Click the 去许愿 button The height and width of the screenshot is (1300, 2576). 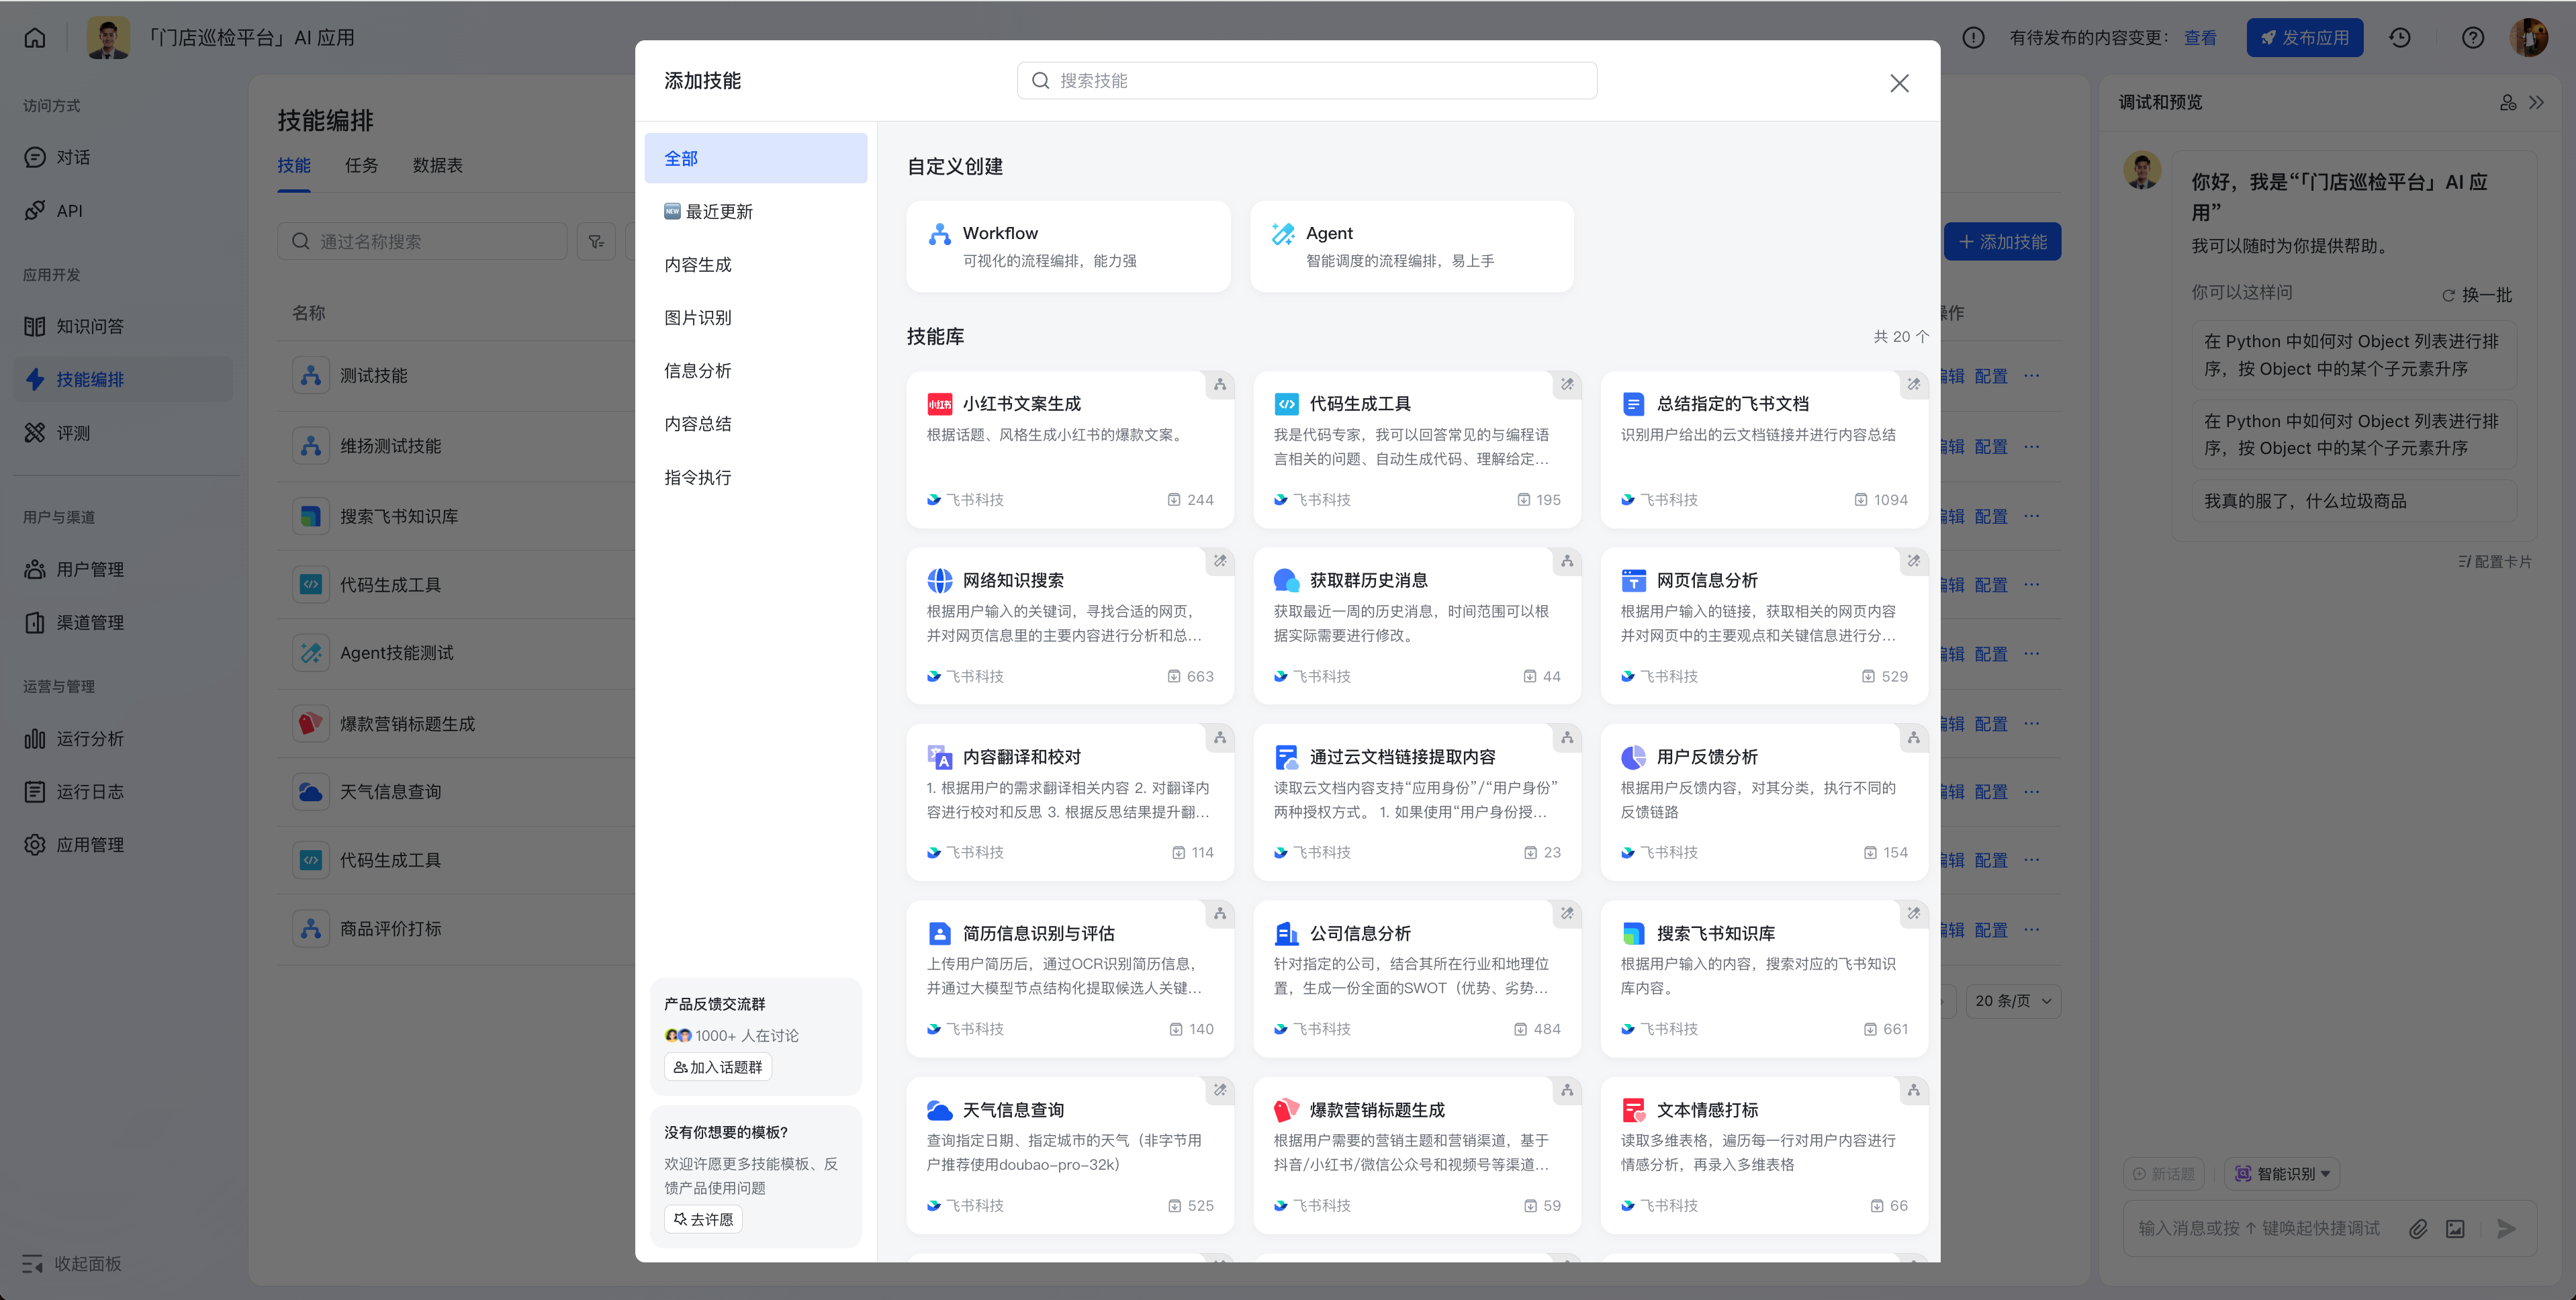703,1219
